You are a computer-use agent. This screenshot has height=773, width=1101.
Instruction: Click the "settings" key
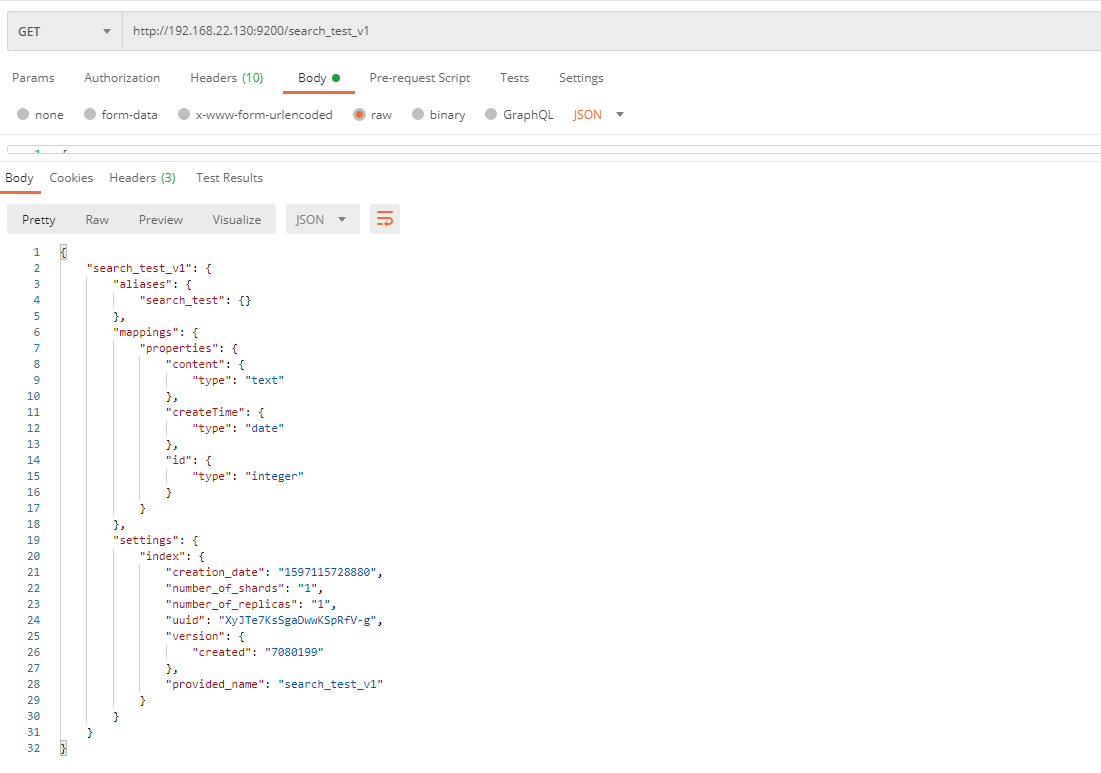pos(146,540)
